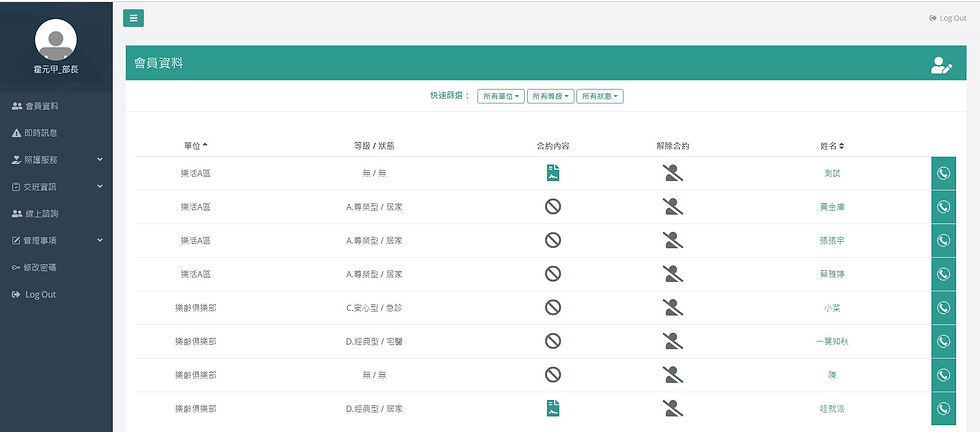Open member profile link 陳
980x432 pixels.
832,374
